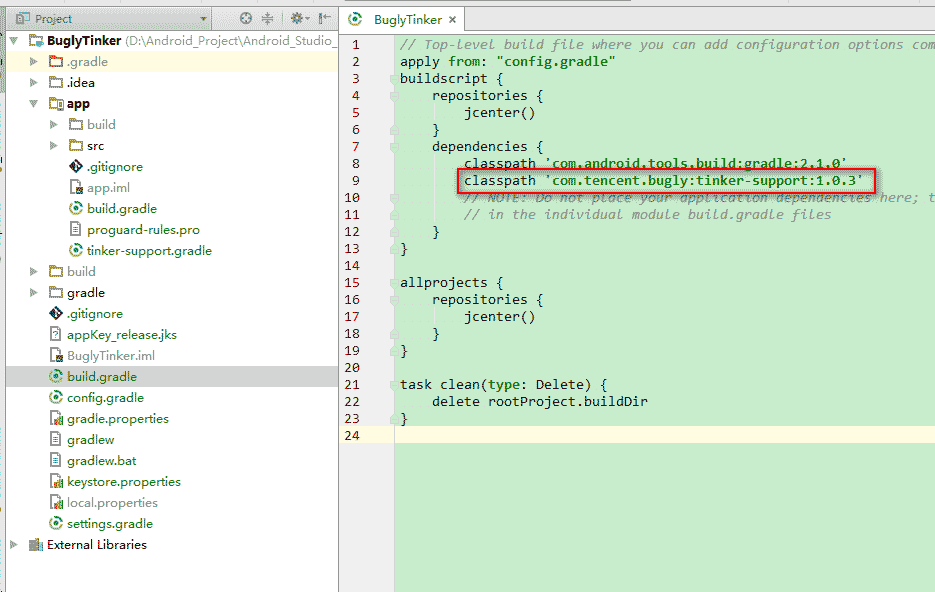
Task: Select appKey_release.jks file name
Action: (122, 335)
